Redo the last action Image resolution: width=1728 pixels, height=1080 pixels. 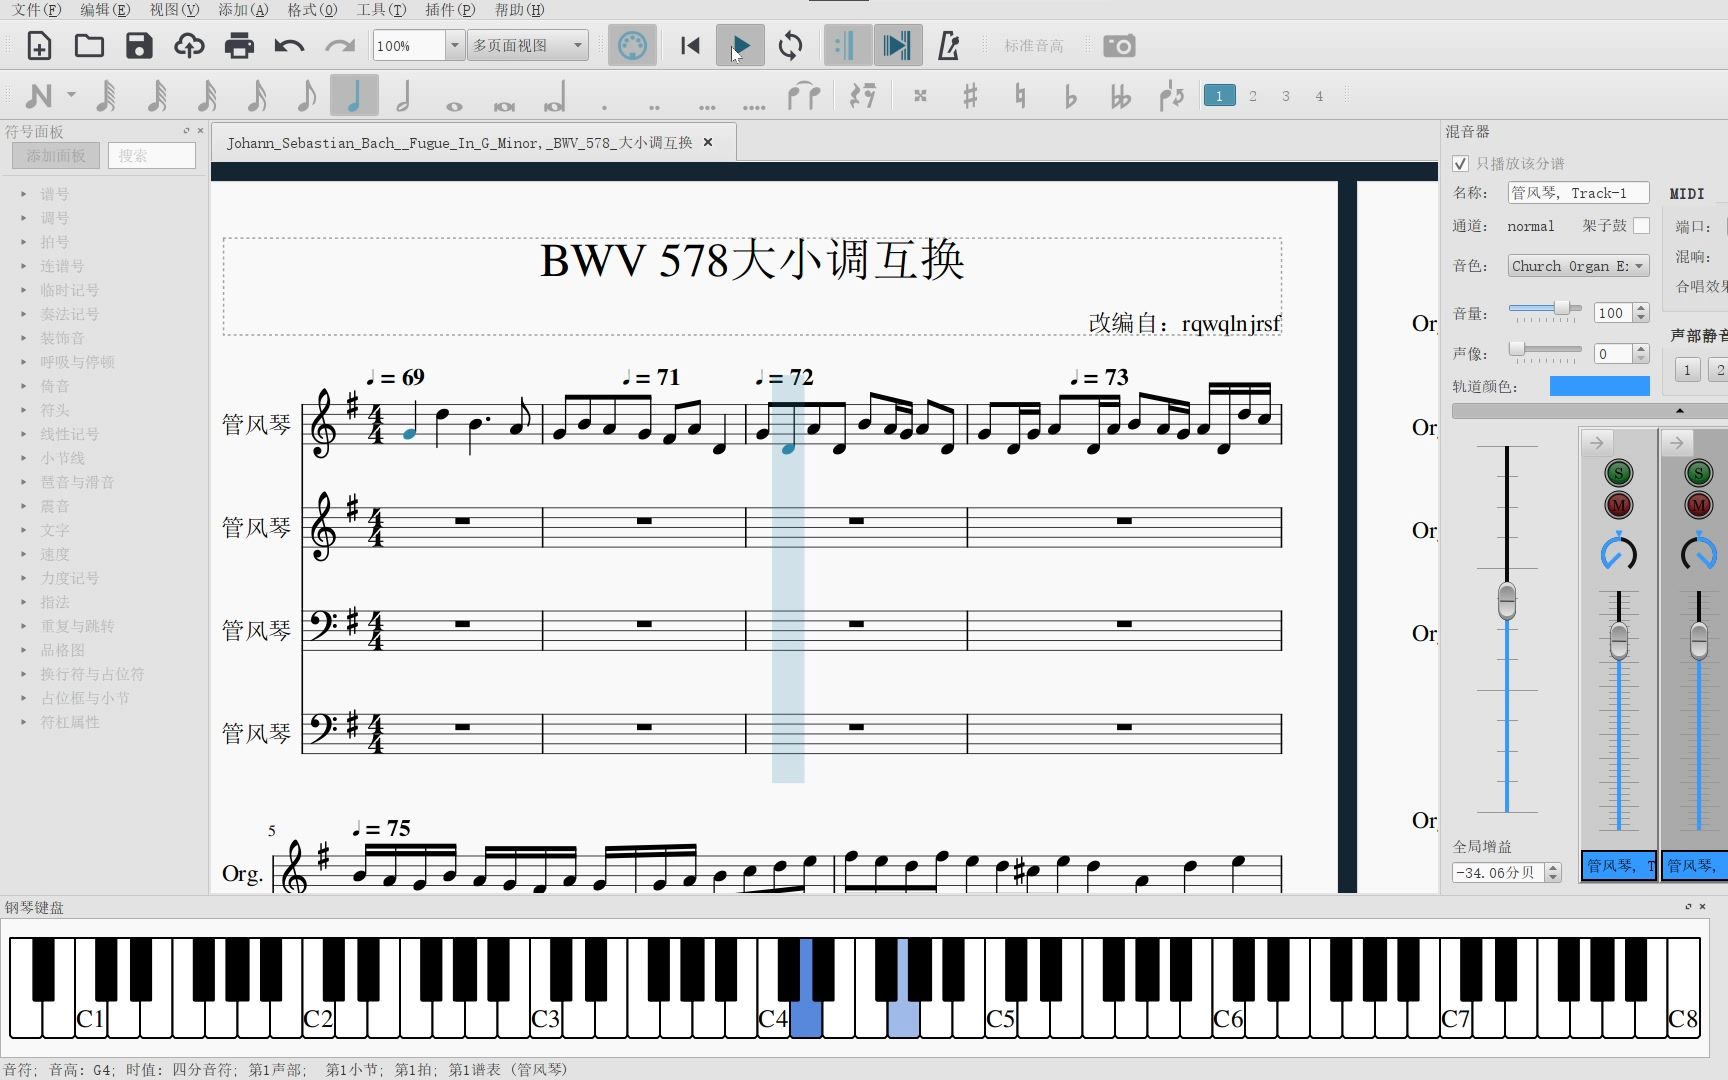click(340, 46)
